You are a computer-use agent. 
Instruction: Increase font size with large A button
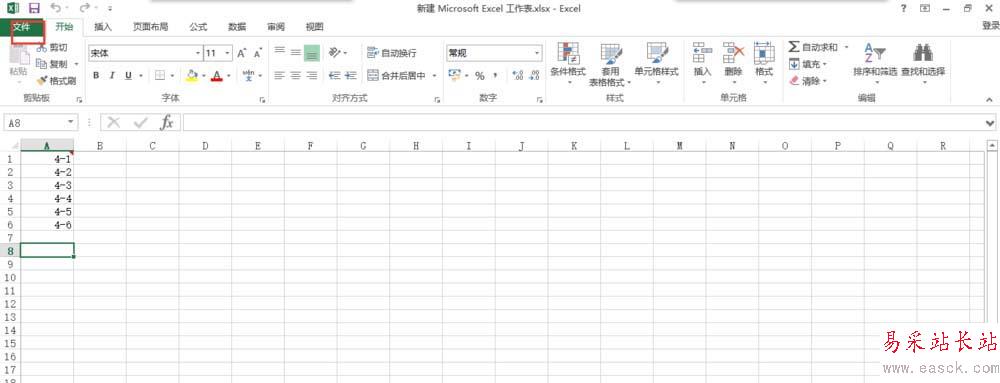242,54
